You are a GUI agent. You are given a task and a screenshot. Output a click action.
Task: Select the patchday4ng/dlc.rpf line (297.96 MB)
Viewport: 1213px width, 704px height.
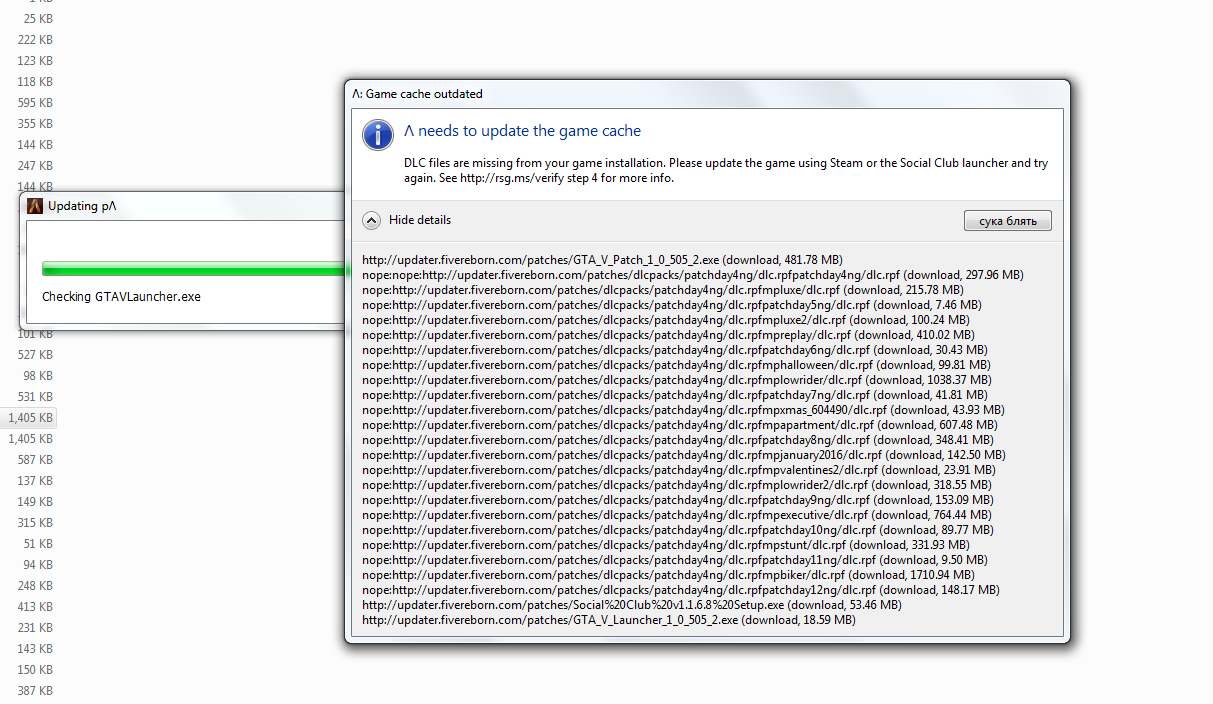pos(693,275)
